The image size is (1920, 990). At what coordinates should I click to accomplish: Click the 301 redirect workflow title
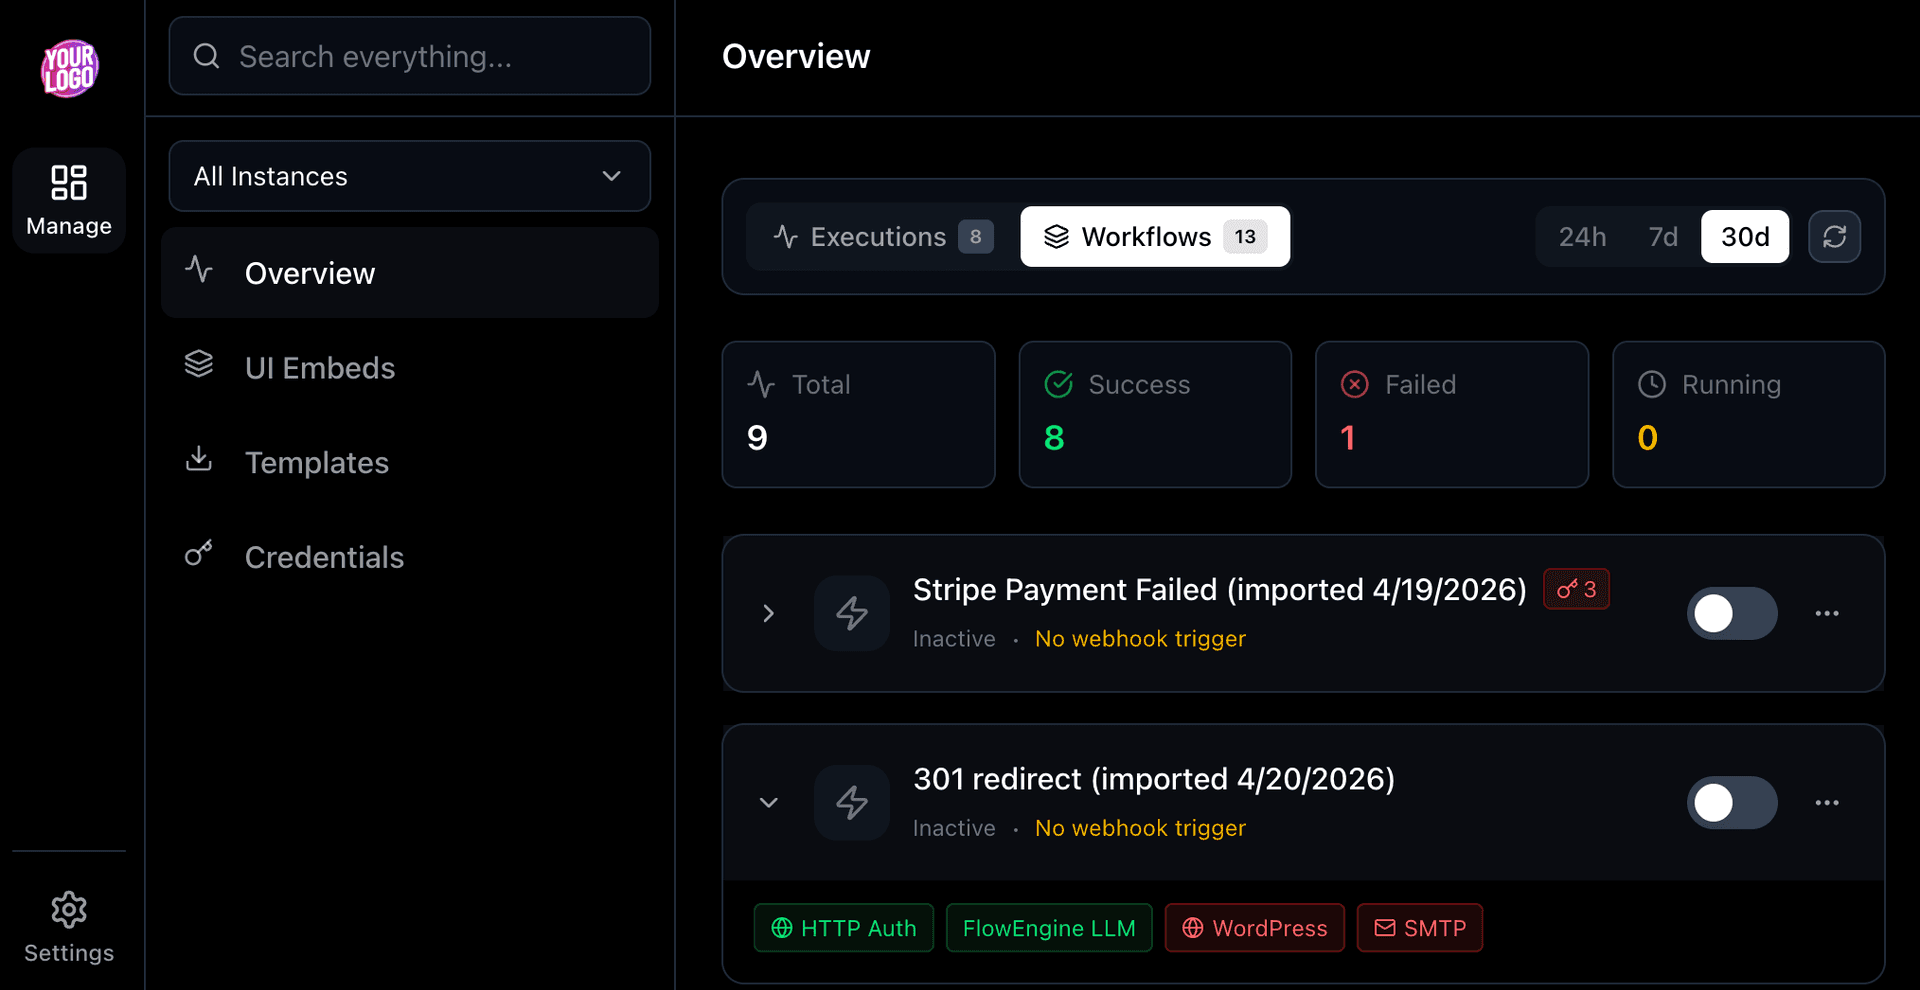[1153, 779]
